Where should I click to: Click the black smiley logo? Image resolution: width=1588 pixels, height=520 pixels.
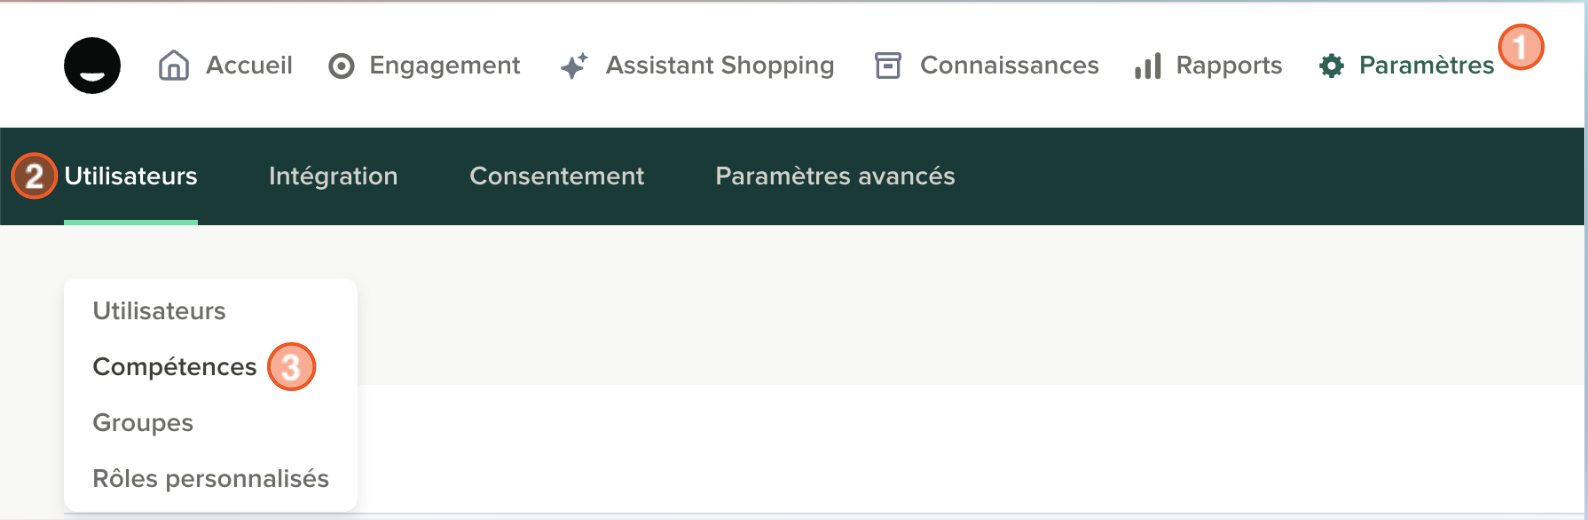click(x=92, y=66)
